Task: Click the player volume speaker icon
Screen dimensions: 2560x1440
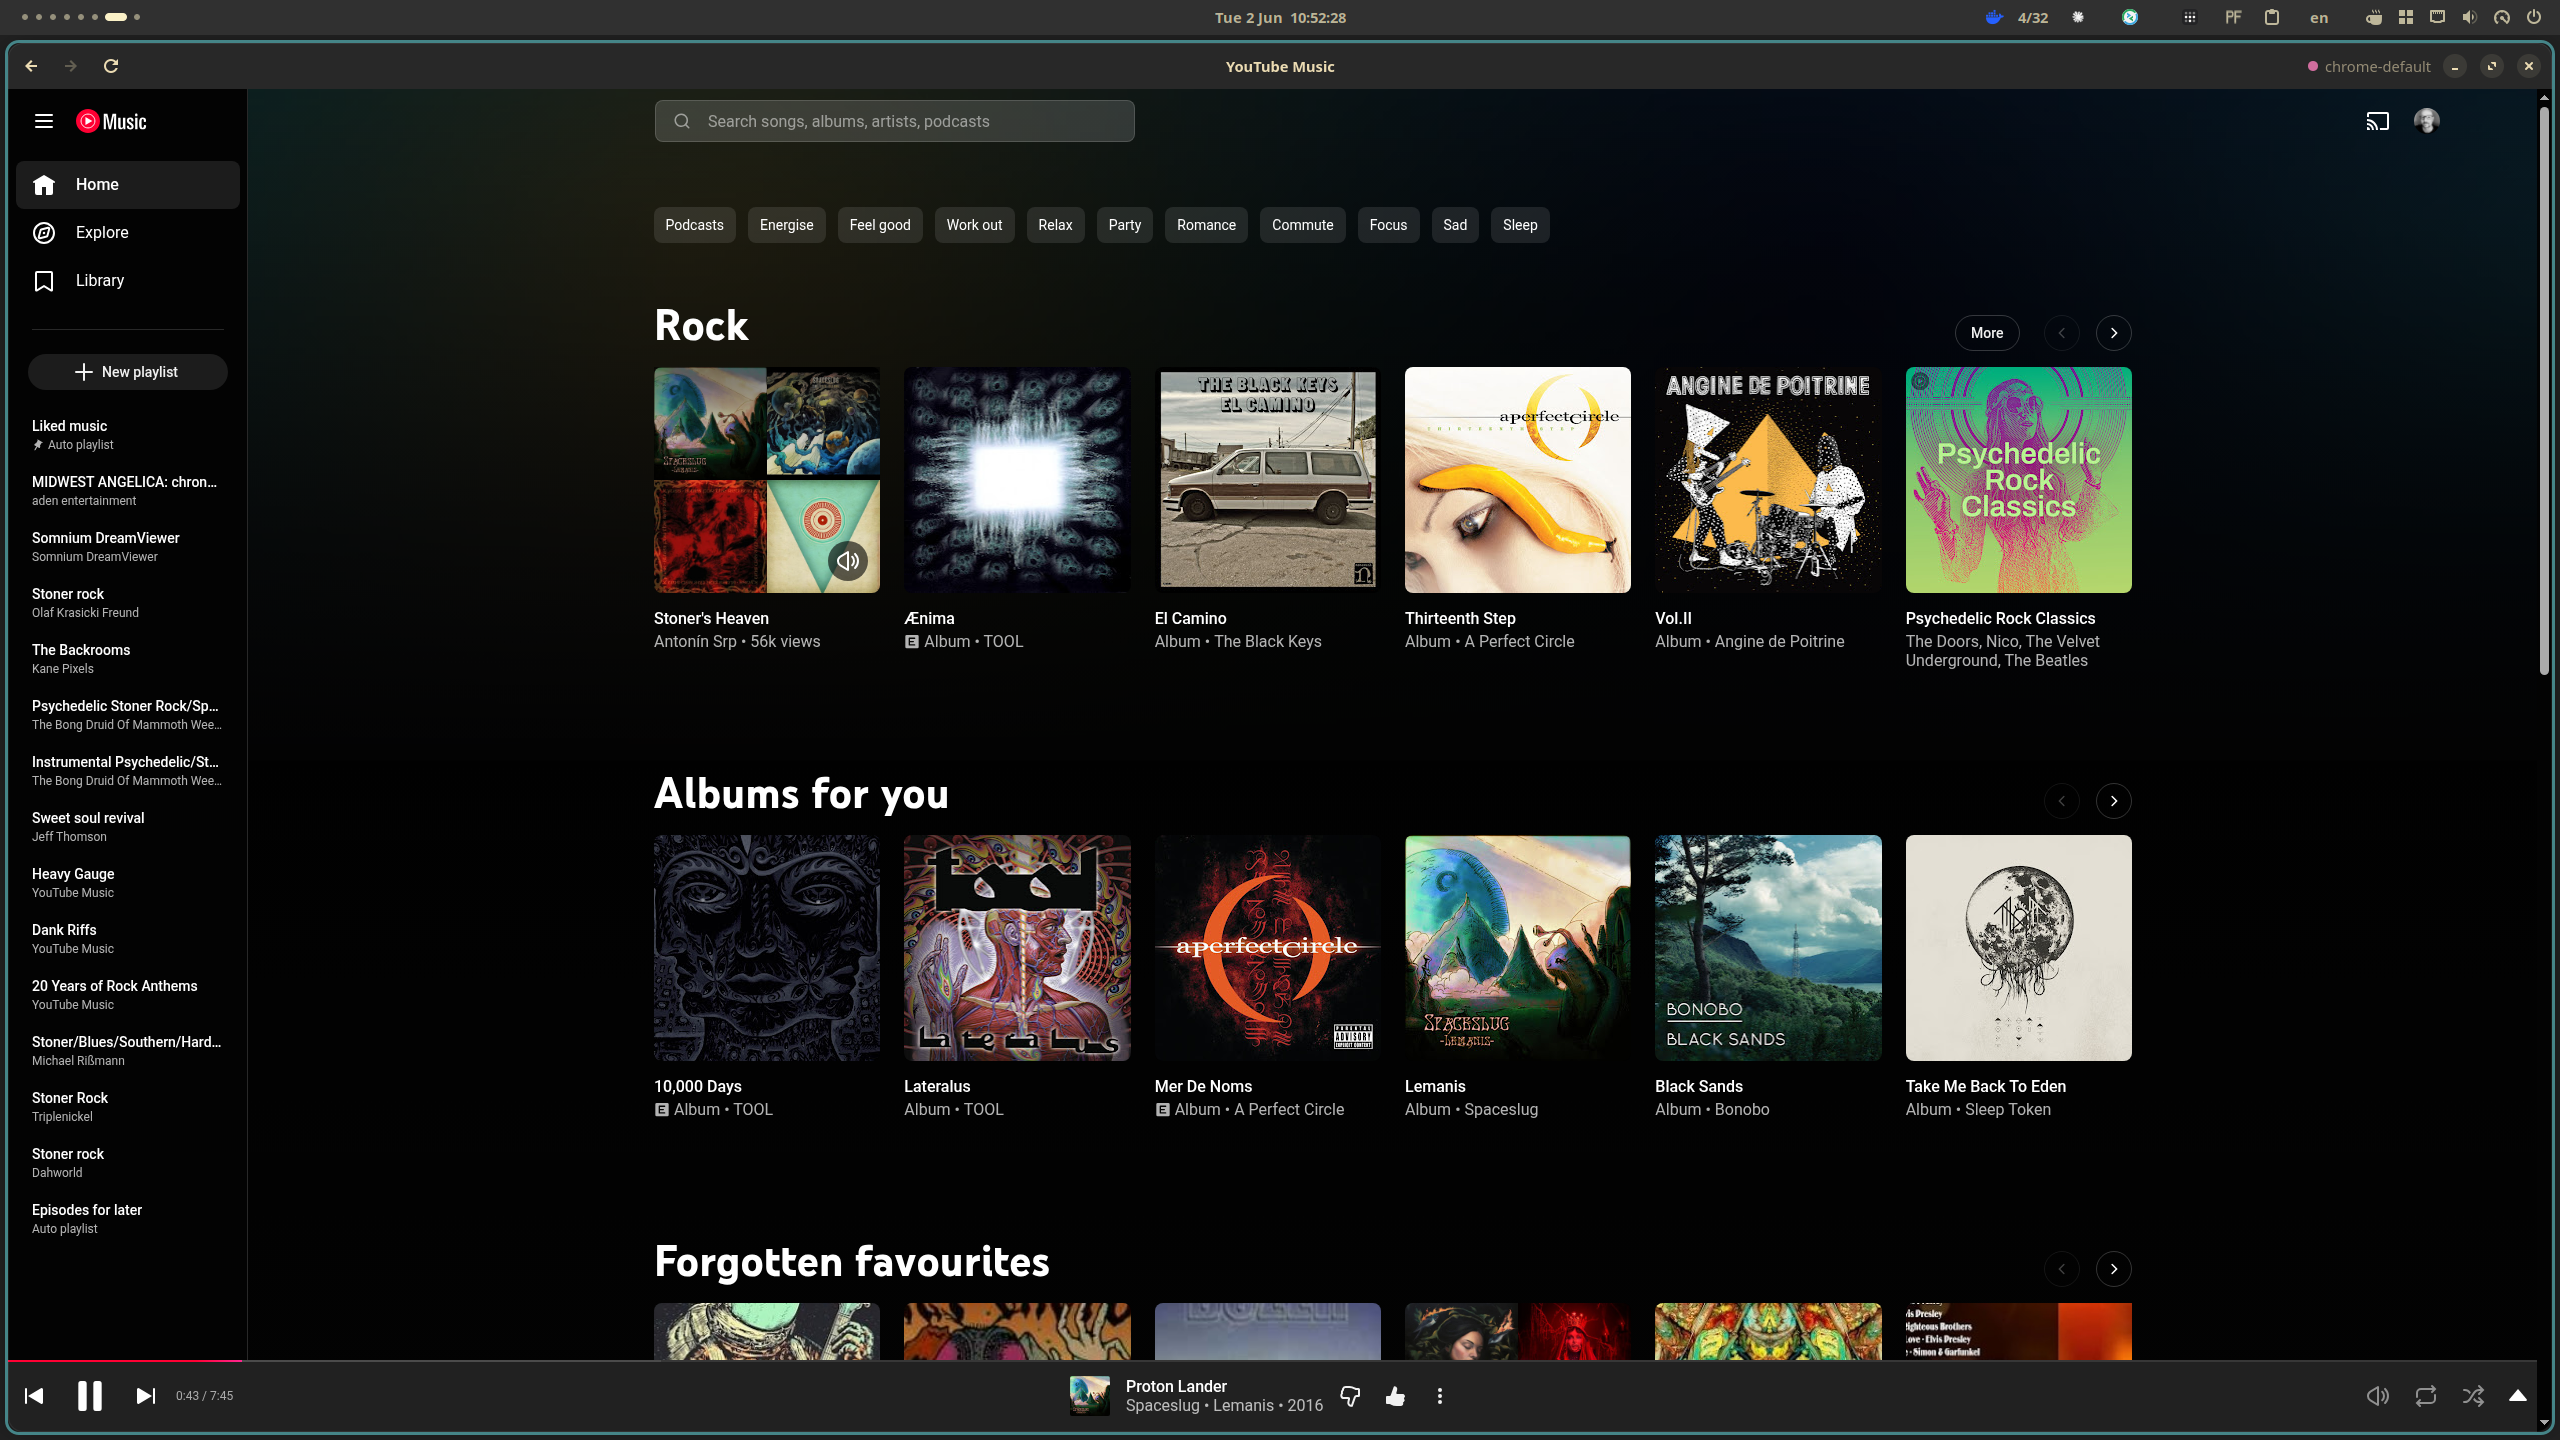Action: point(2378,1396)
